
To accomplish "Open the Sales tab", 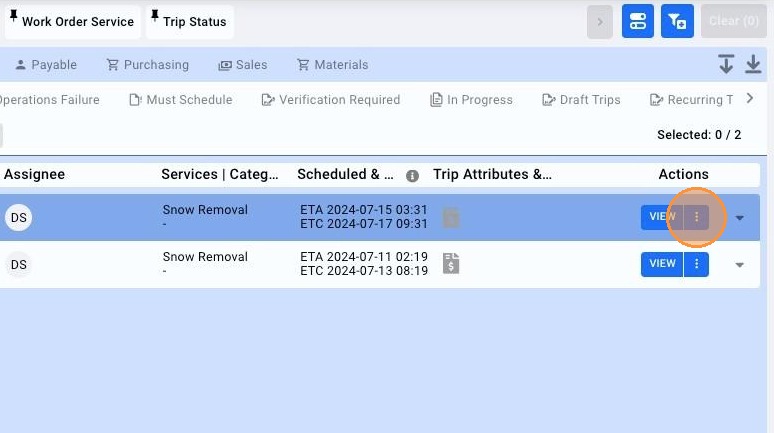I will click(242, 65).
